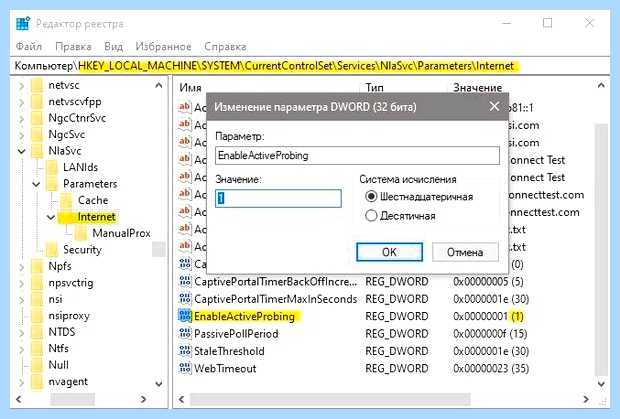Expand the NTDS tree node
This screenshot has height=419, width=620.
[22, 332]
